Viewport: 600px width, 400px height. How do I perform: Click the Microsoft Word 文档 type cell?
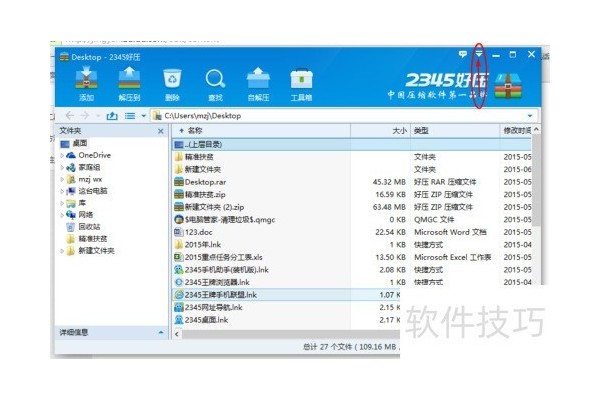[x=450, y=232]
